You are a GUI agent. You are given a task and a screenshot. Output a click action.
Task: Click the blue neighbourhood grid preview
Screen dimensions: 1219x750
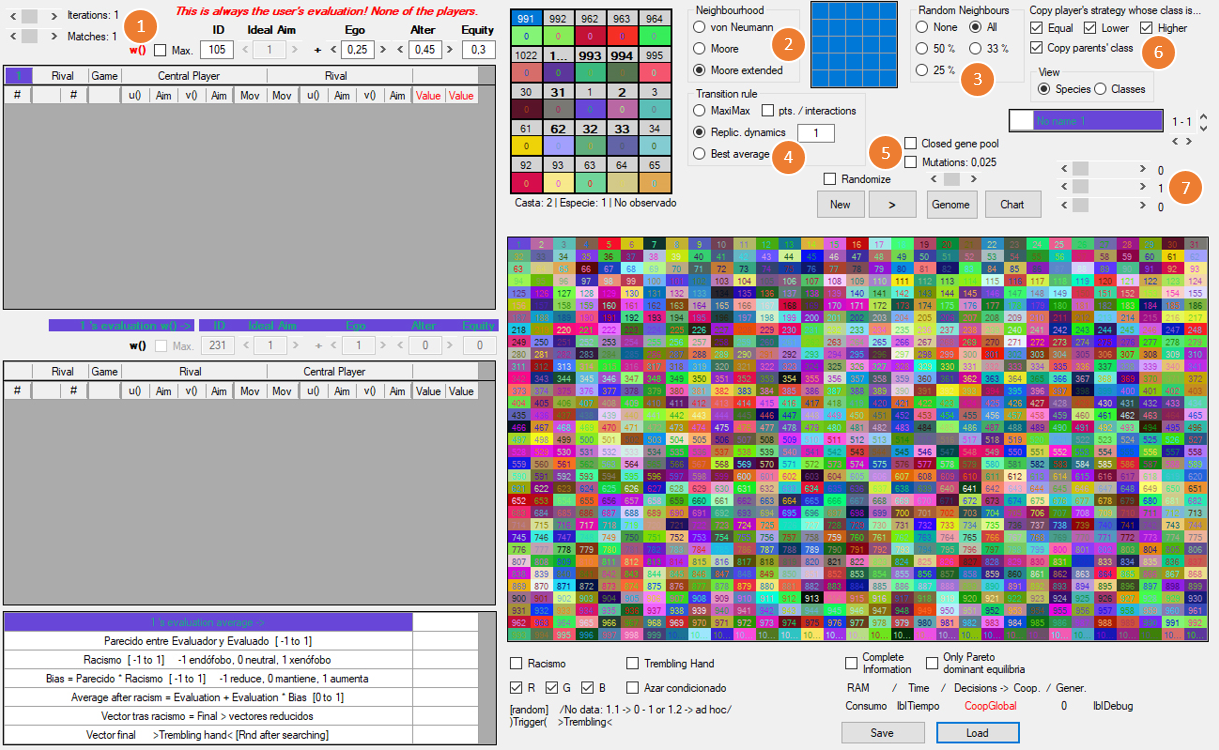tap(853, 45)
